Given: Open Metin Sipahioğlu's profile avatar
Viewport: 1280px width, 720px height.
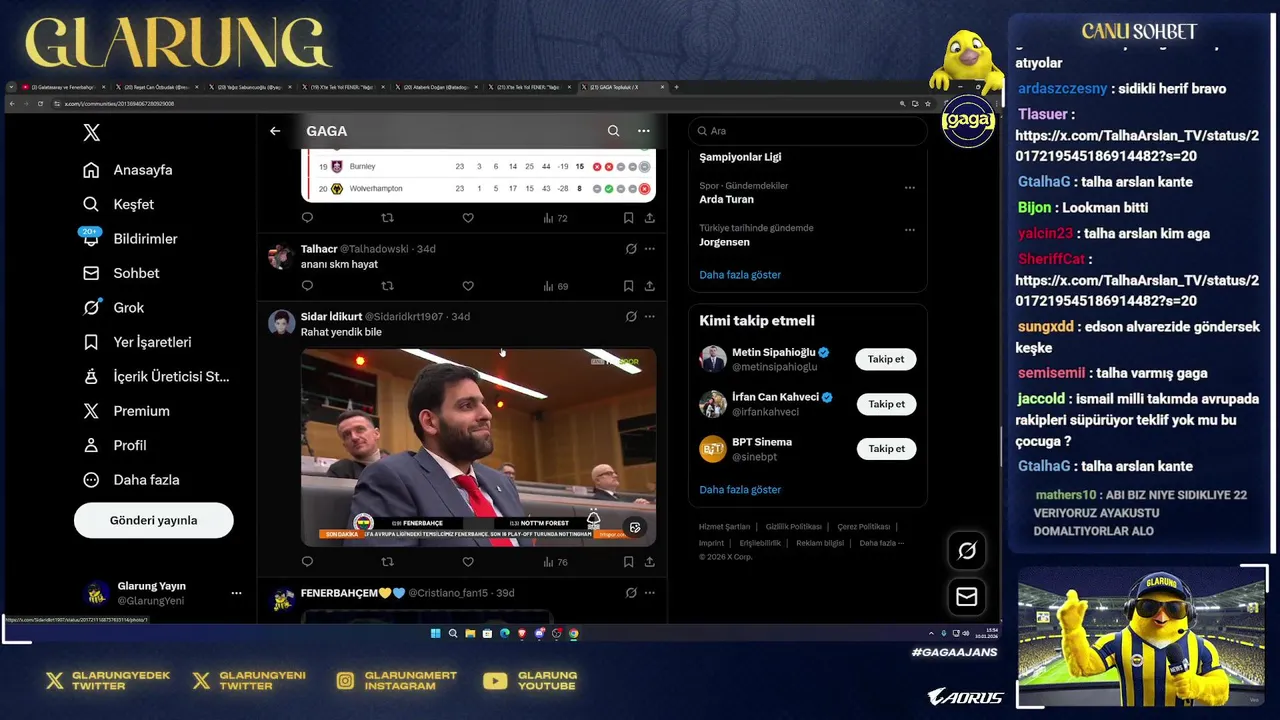Looking at the screenshot, I should tap(712, 359).
